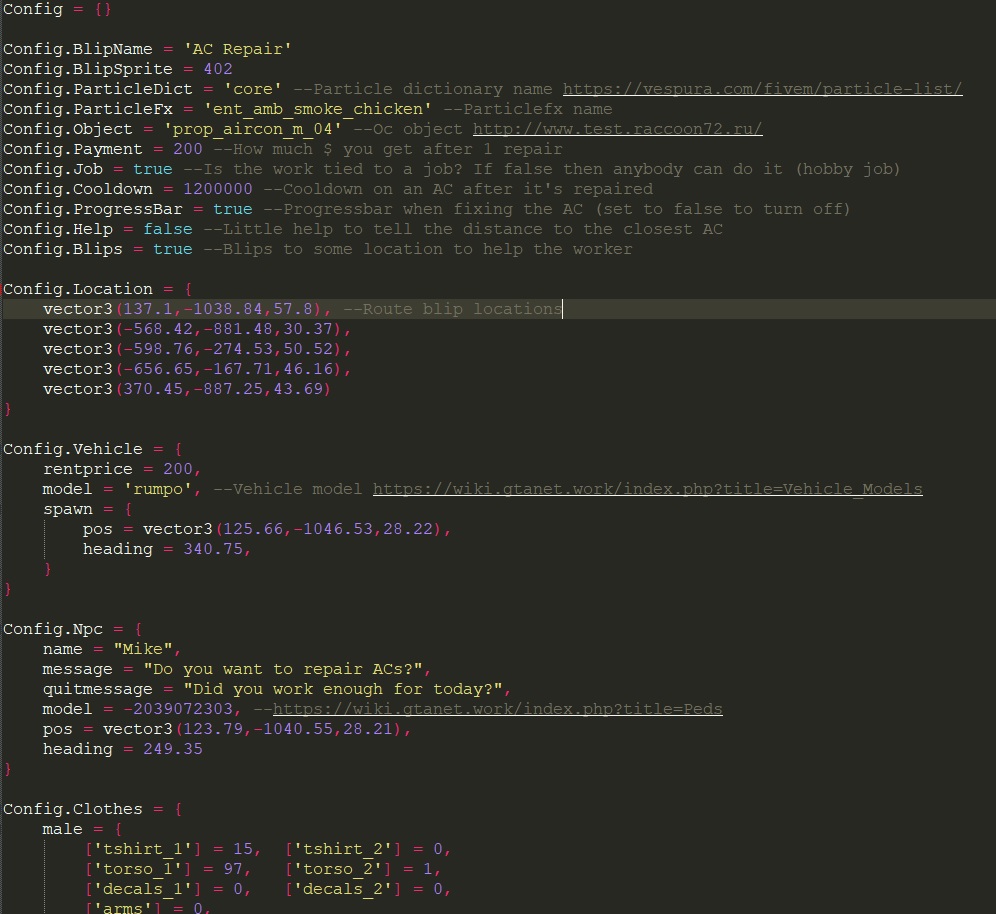This screenshot has height=914, width=996.
Task: Open the wiki Vehicle_Models link
Action: [647, 489]
